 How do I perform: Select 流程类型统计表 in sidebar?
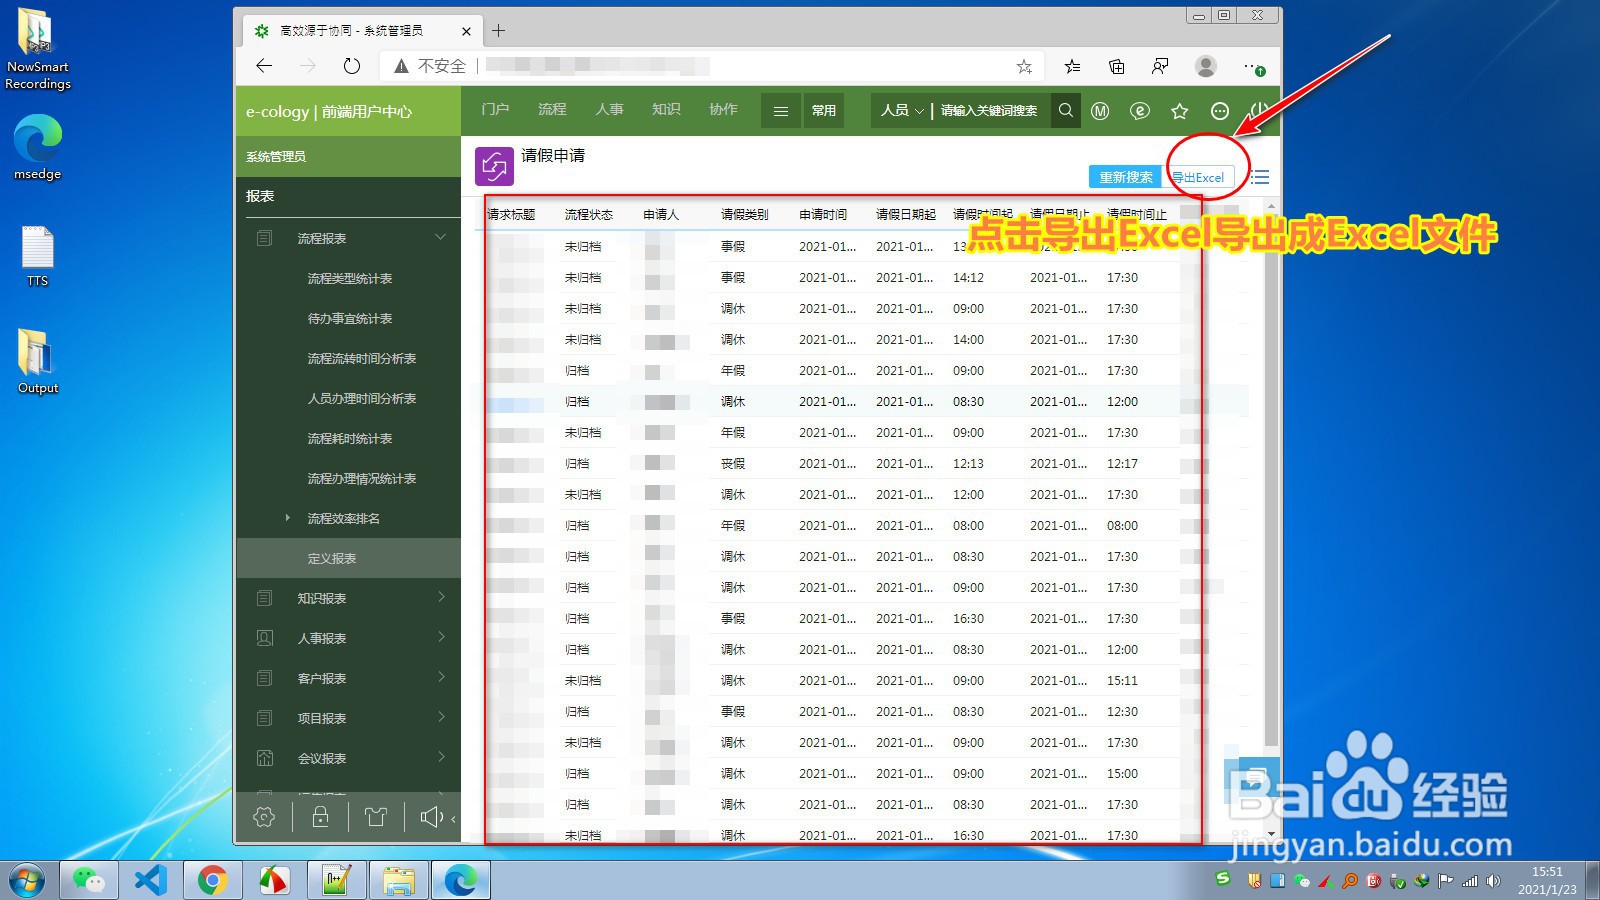349,278
